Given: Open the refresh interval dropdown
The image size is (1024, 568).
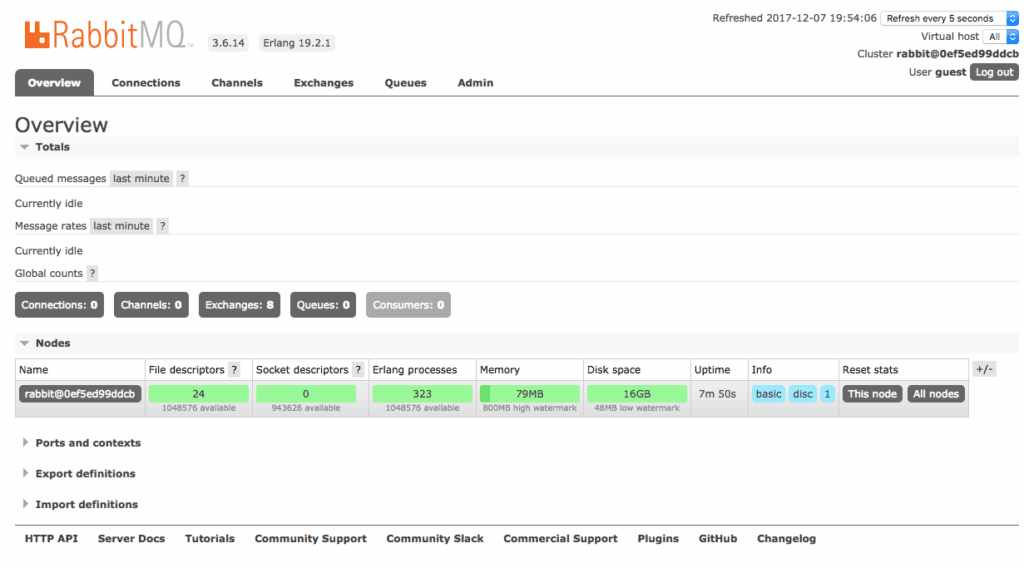Looking at the screenshot, I should tap(949, 18).
